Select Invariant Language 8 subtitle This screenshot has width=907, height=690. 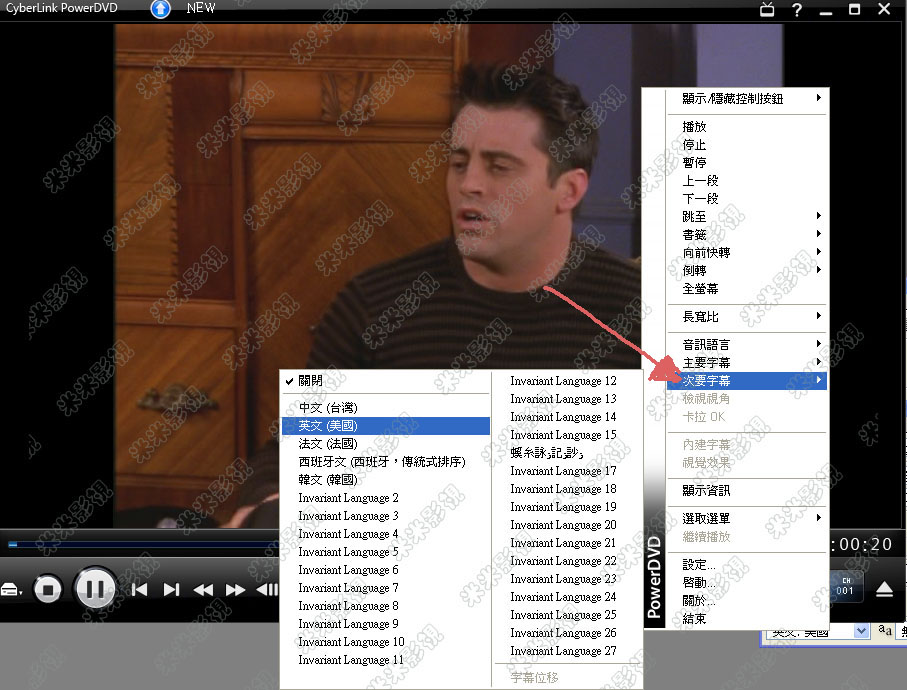[x=386, y=606]
